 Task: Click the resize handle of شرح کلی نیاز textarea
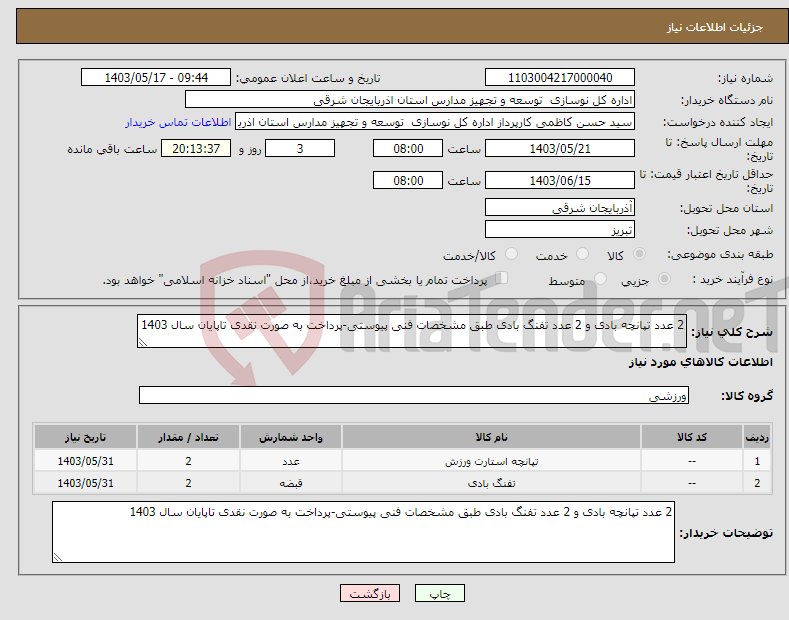click(143, 342)
